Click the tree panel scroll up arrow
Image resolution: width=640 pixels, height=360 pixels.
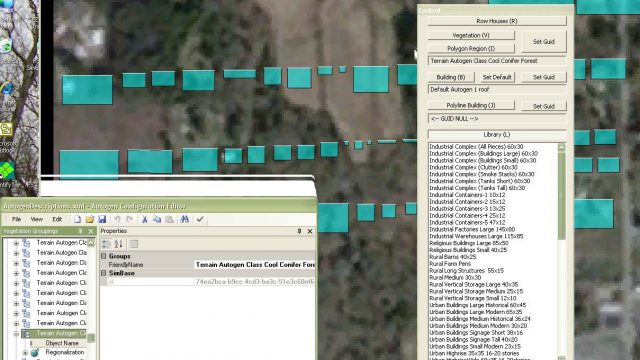[x=91, y=242]
